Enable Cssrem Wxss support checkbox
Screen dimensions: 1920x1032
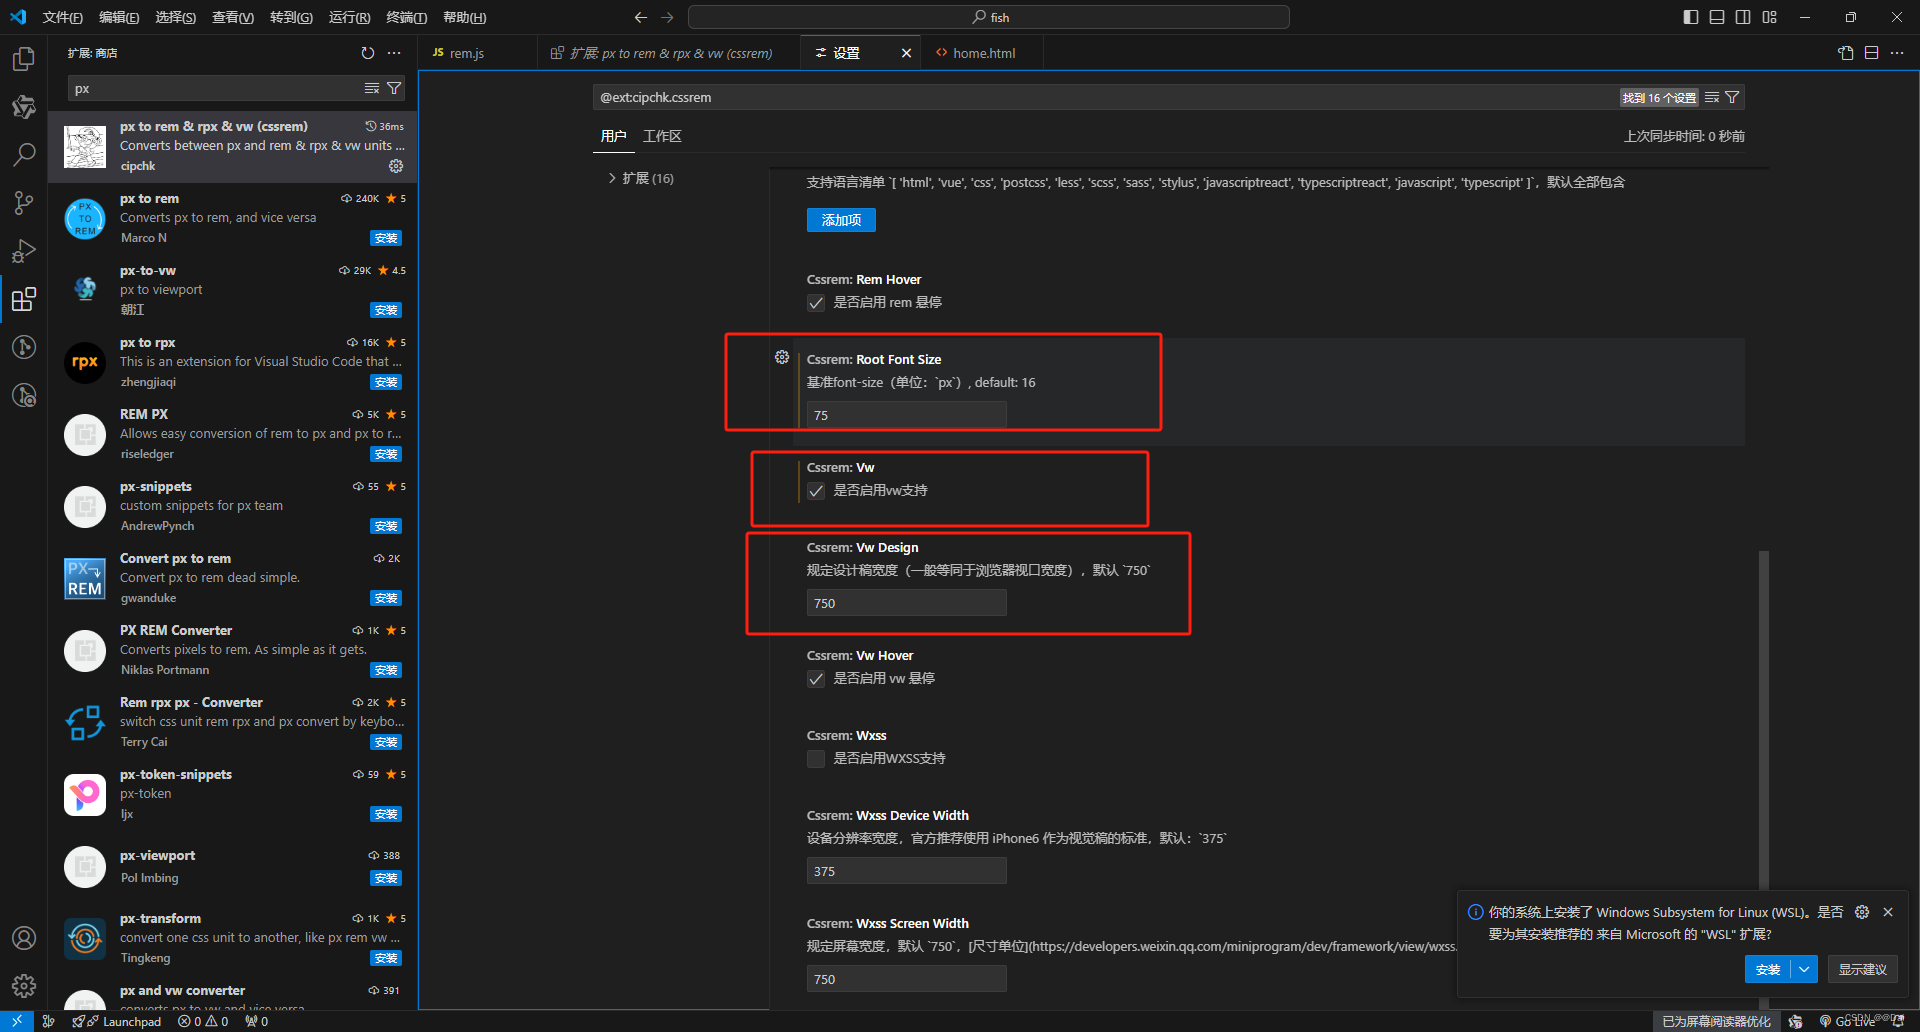[x=816, y=759]
